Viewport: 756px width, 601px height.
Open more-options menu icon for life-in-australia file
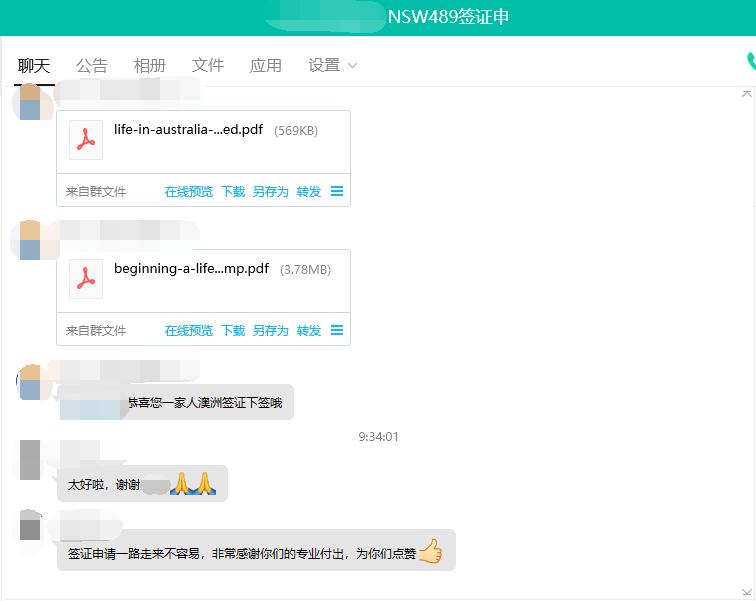click(x=337, y=191)
